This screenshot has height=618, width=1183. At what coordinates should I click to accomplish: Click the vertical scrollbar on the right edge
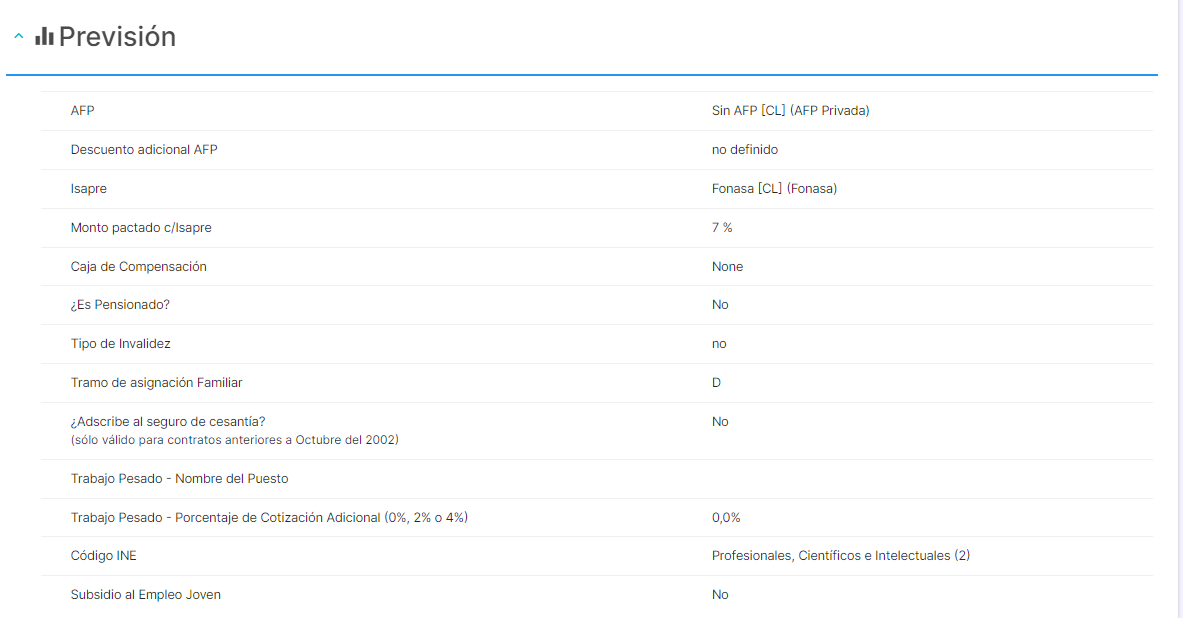click(x=1179, y=300)
